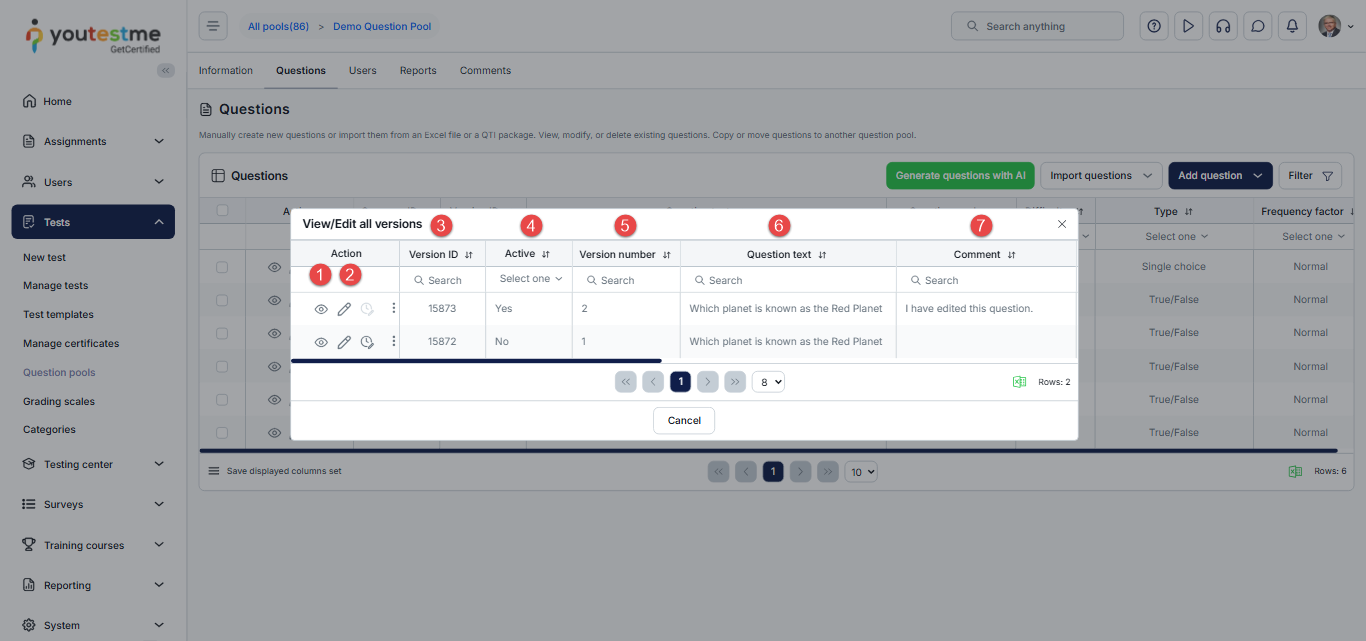Open the notifications bell

1292,26
